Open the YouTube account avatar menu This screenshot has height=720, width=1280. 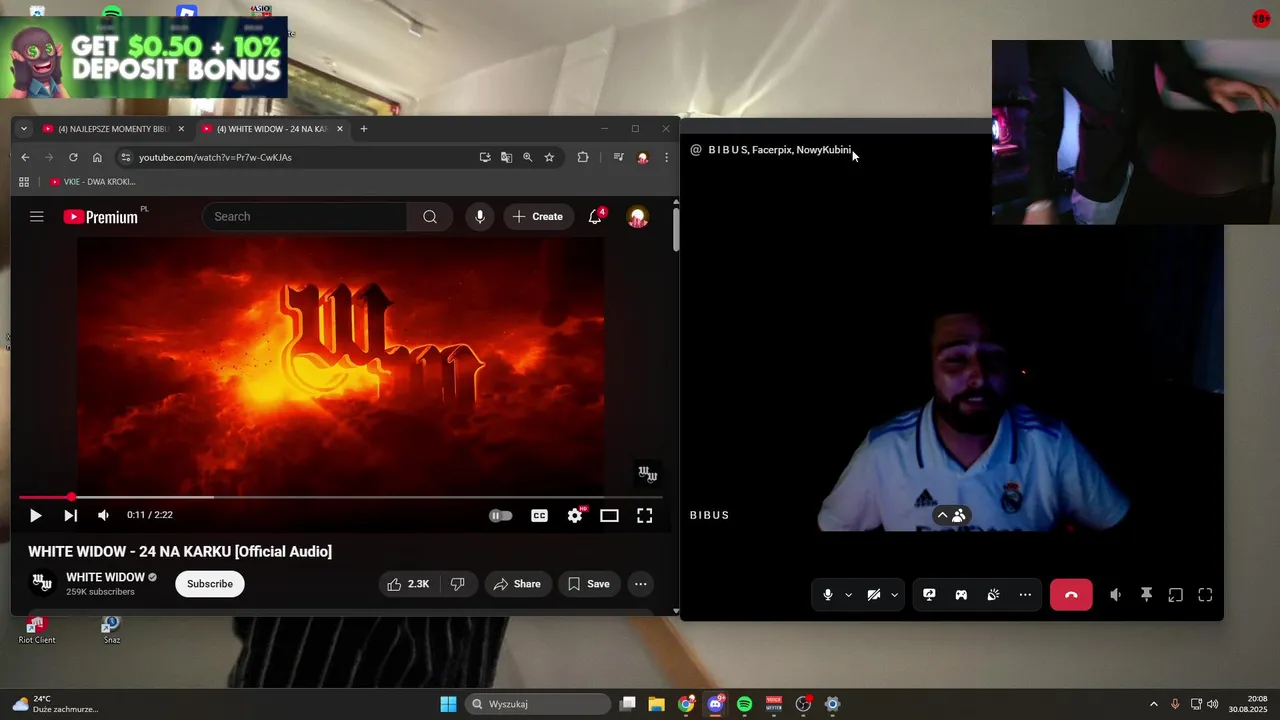click(x=637, y=216)
